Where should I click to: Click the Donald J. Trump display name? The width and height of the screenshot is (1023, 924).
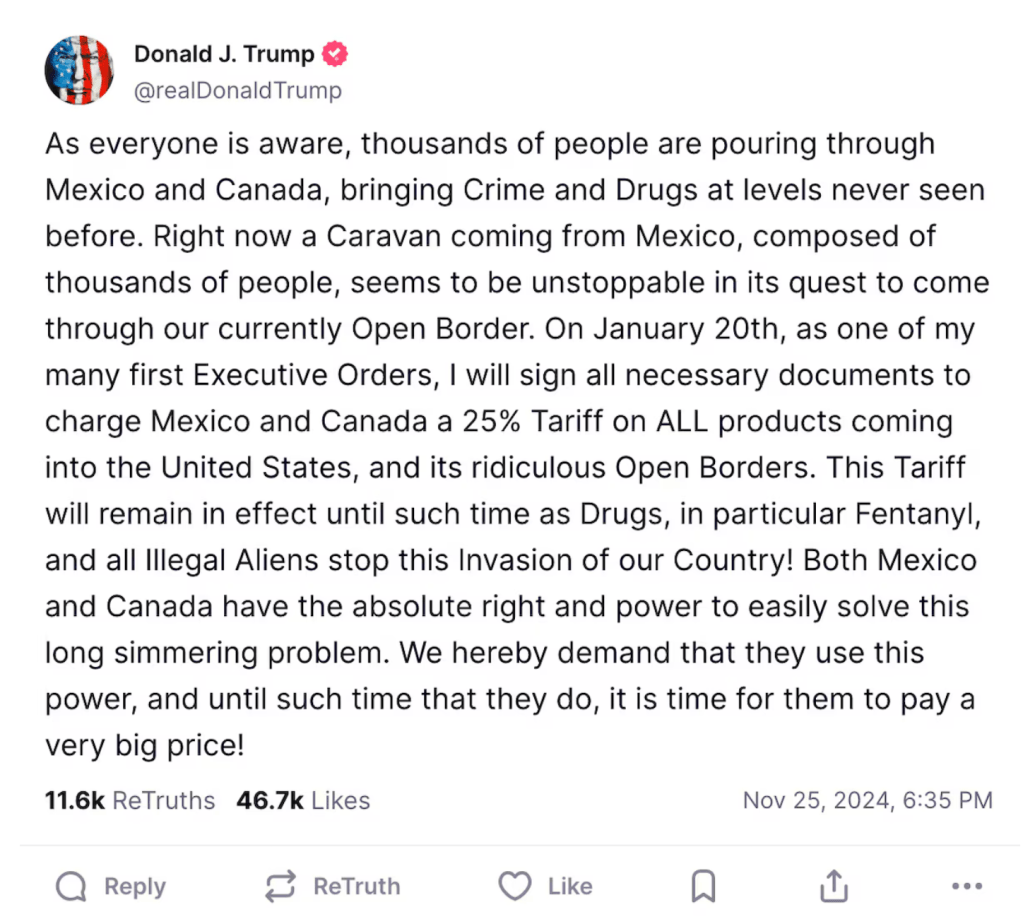click(x=224, y=54)
